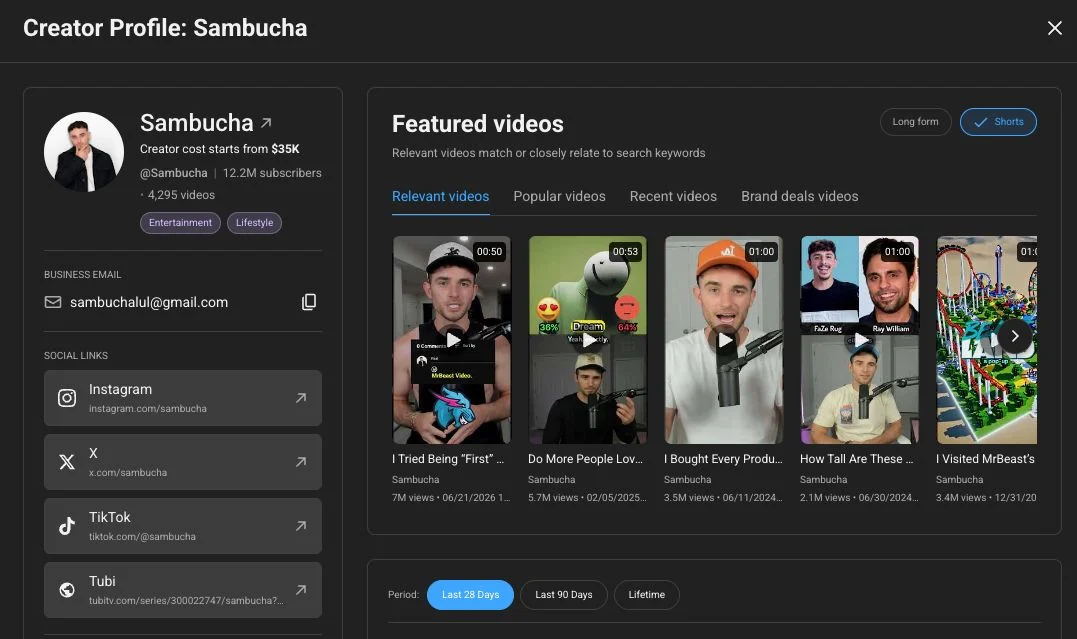Click the "I Bought Every Produ..." video title
The height and width of the screenshot is (639, 1077).
[x=723, y=459]
